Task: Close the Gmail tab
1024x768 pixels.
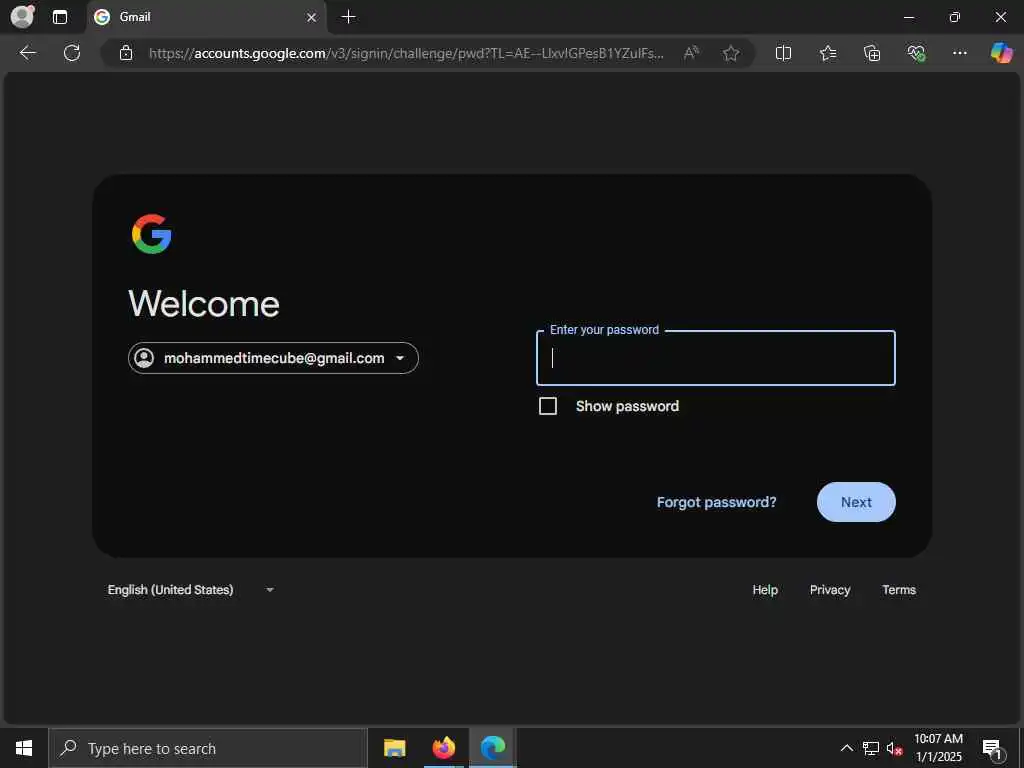Action: pyautogui.click(x=312, y=17)
